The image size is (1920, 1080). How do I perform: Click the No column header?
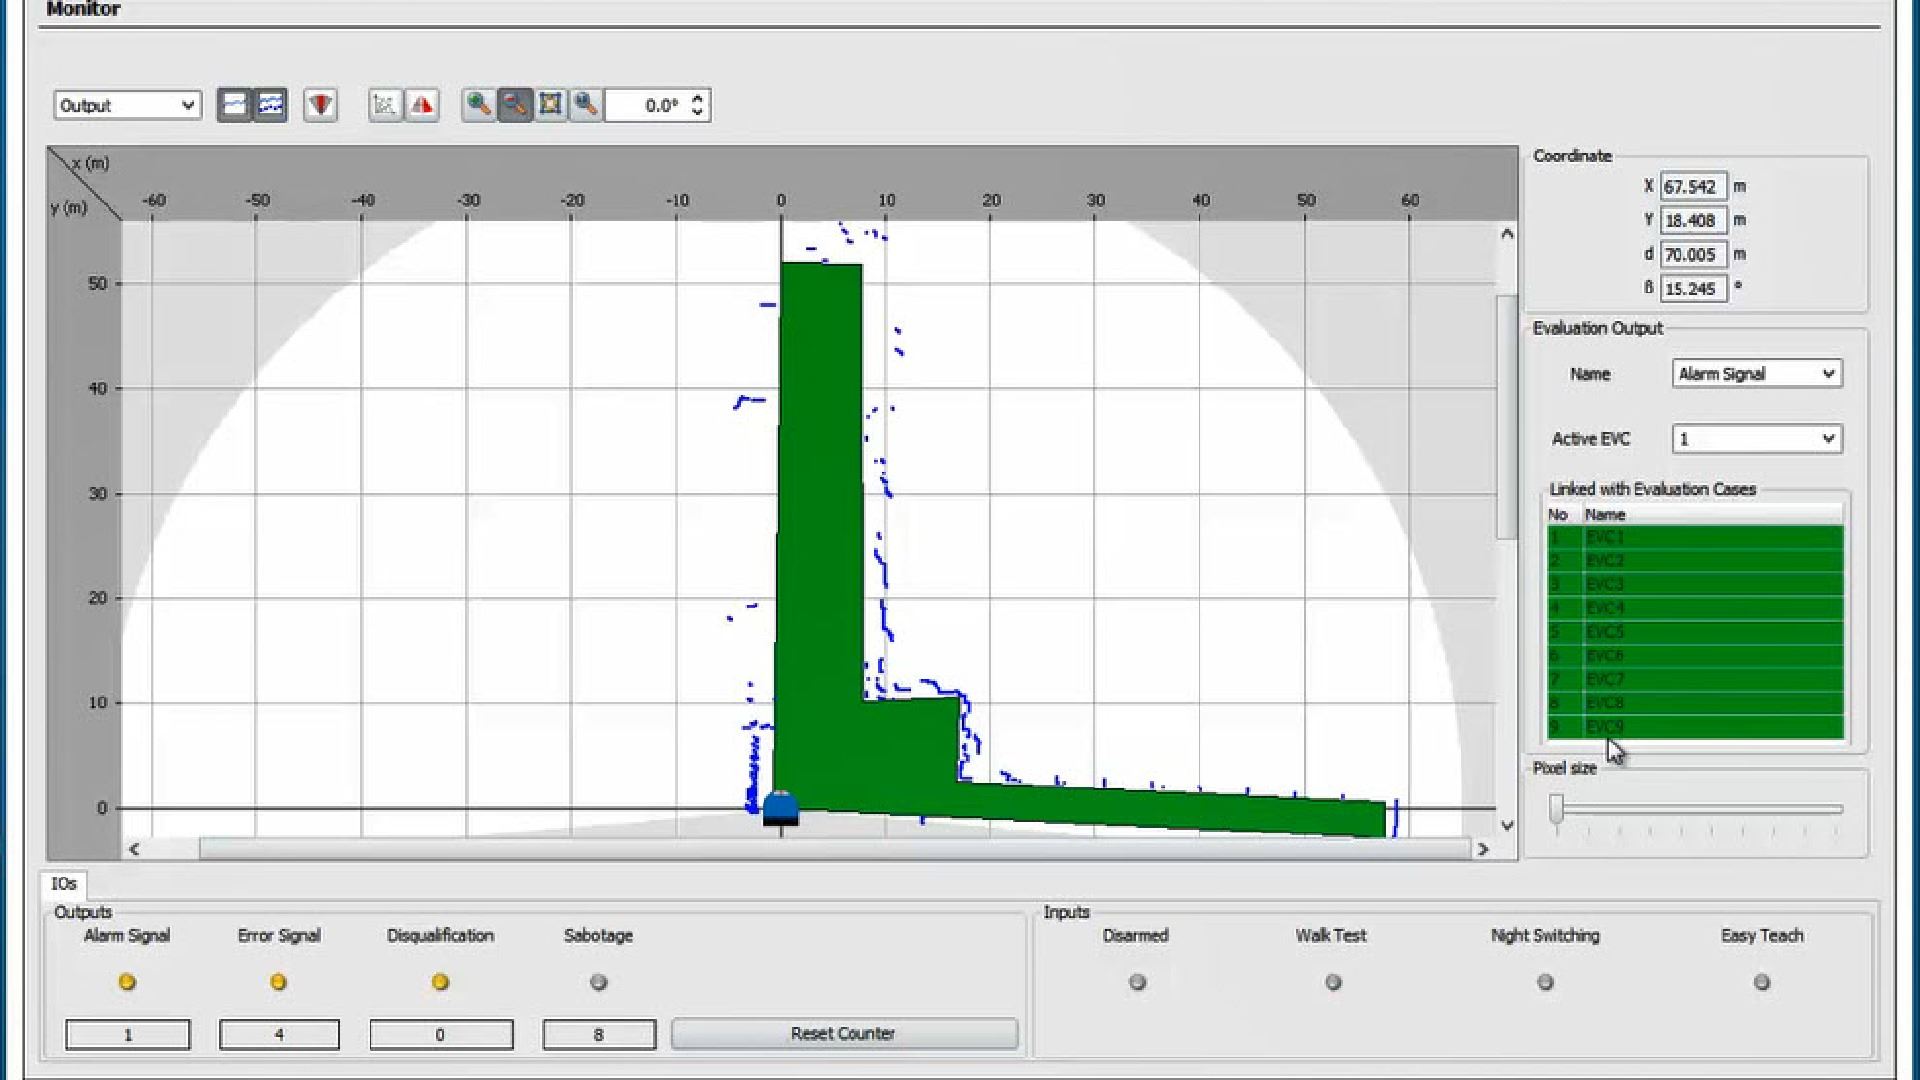[1563, 515]
